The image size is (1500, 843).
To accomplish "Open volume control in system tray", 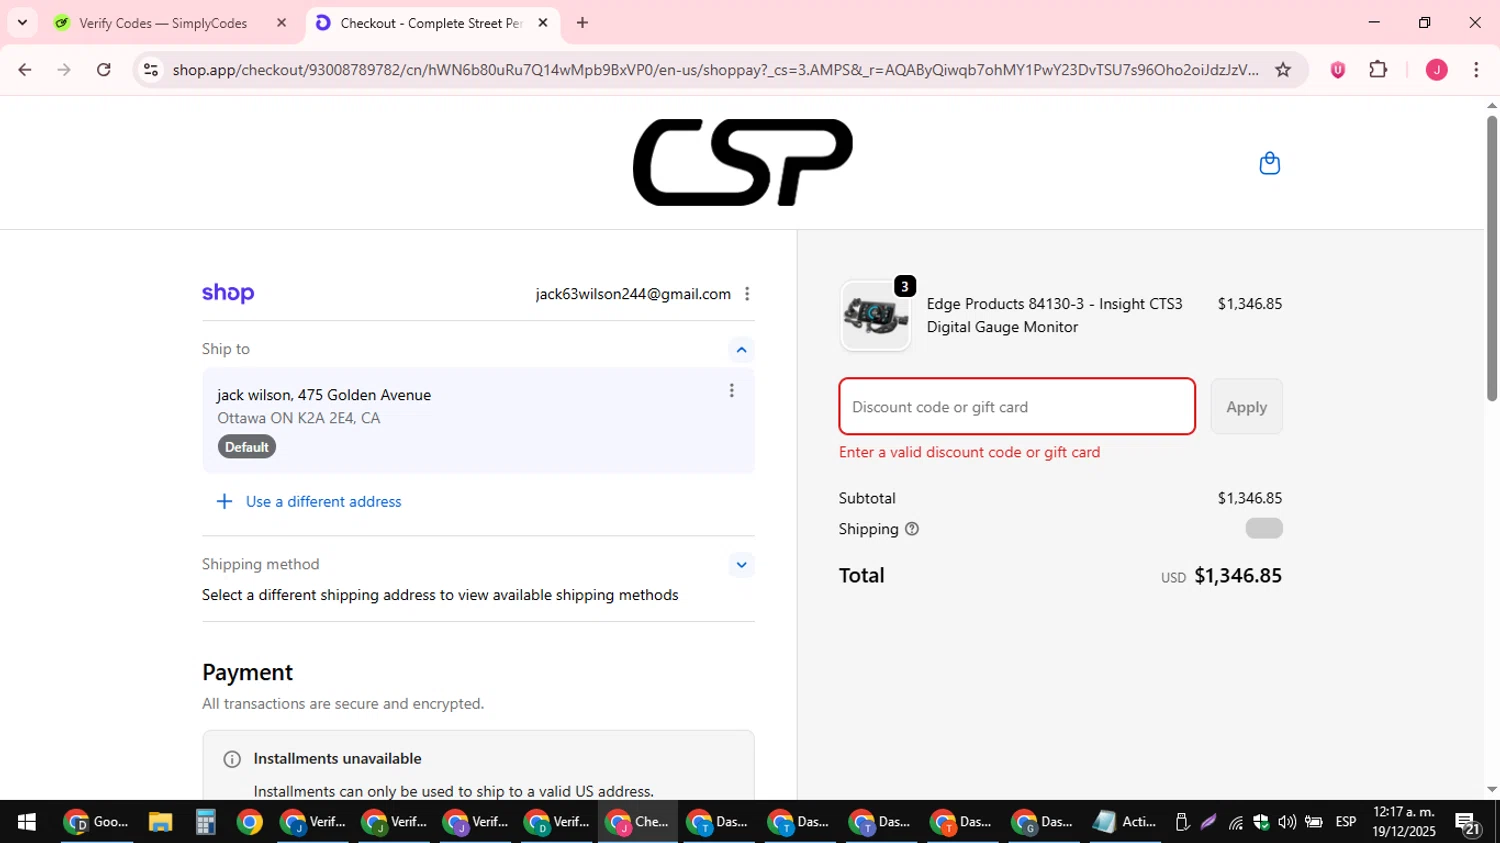I will 1287,822.
